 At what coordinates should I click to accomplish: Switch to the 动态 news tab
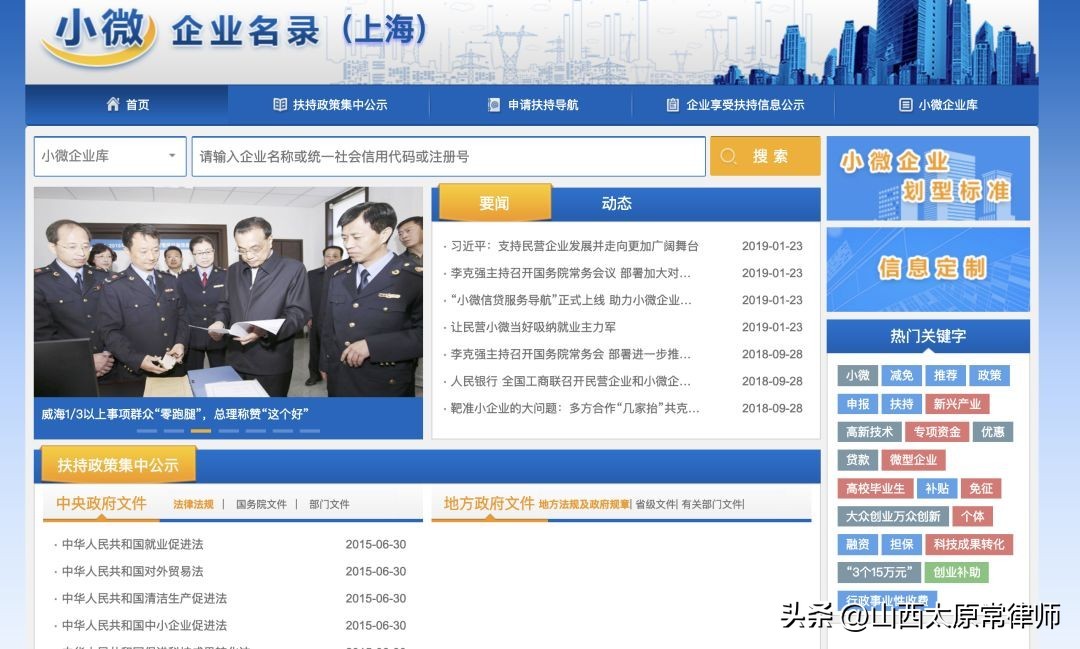pos(617,202)
